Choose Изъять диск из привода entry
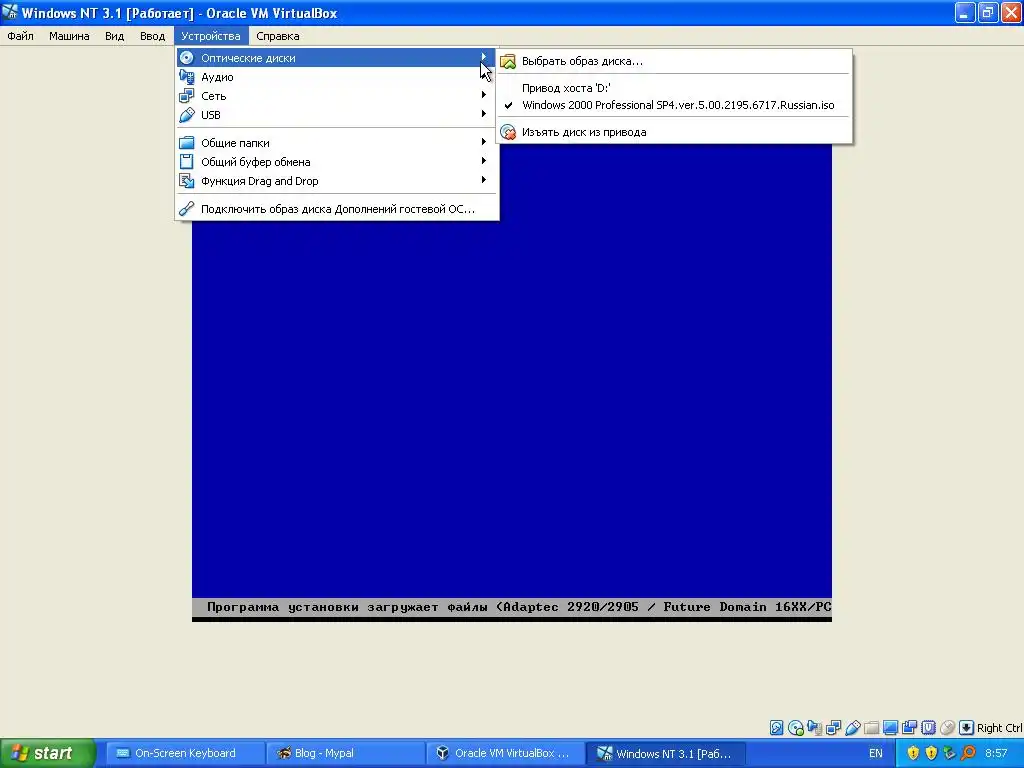Image resolution: width=1024 pixels, height=768 pixels. (675, 132)
